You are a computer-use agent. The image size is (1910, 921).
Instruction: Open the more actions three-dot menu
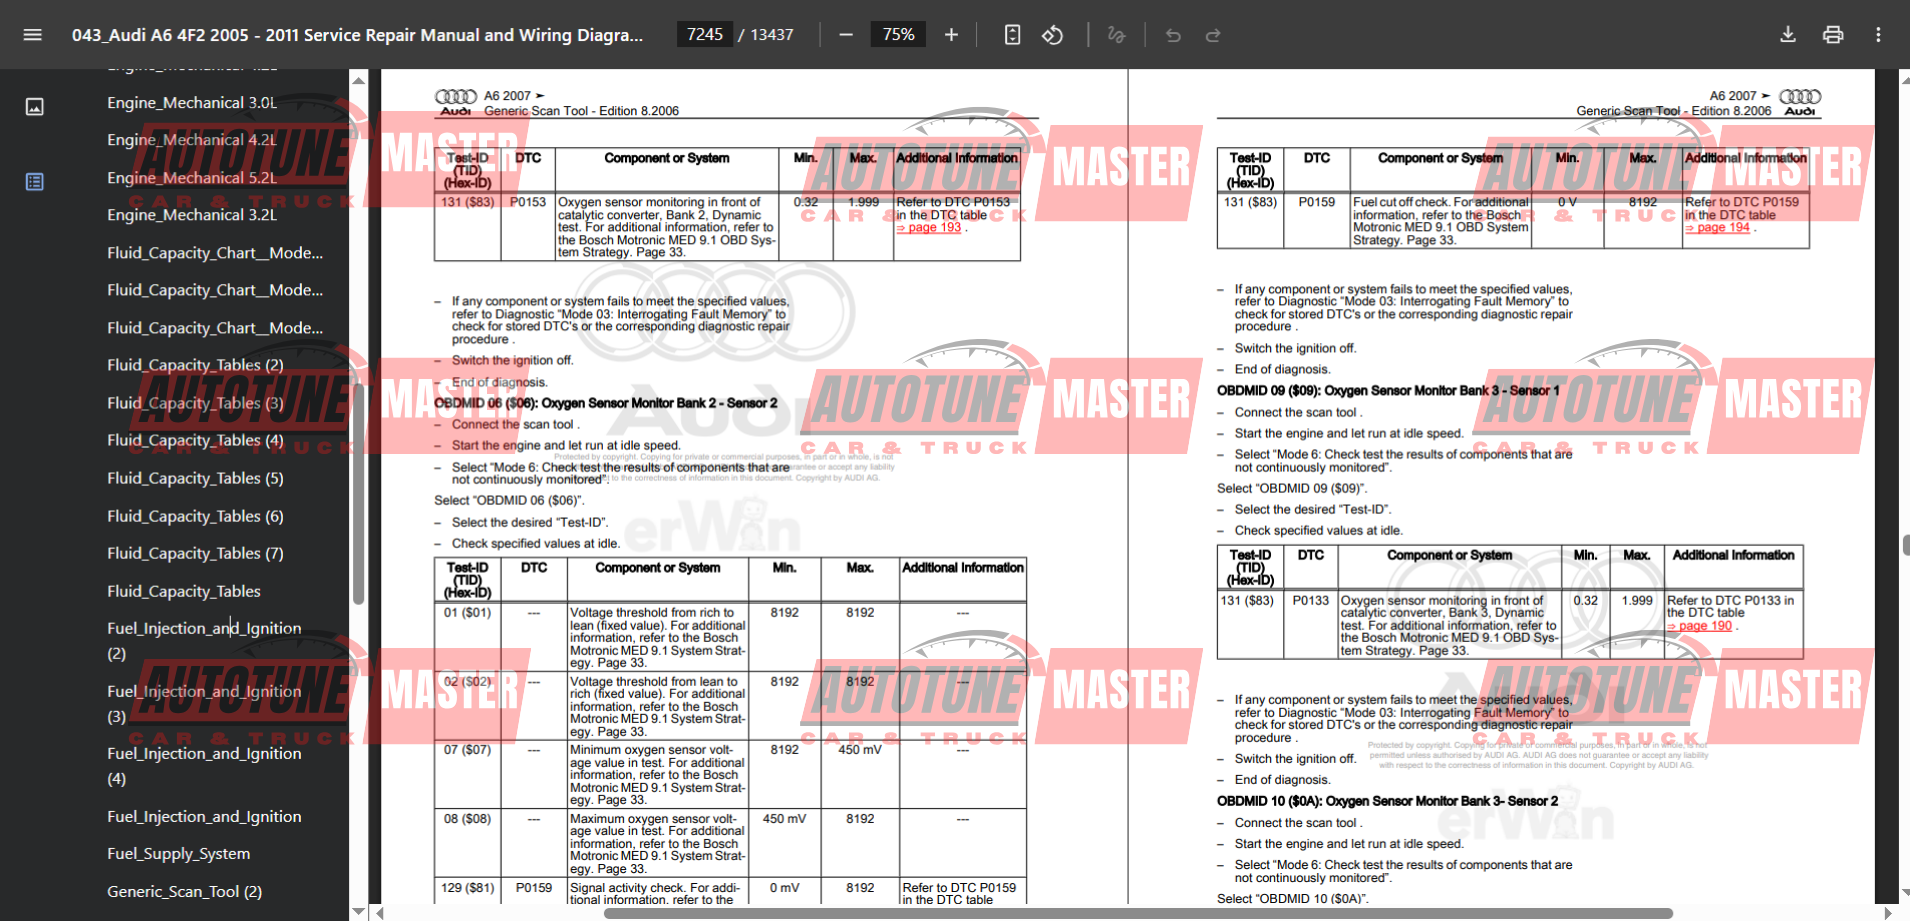coord(1878,35)
